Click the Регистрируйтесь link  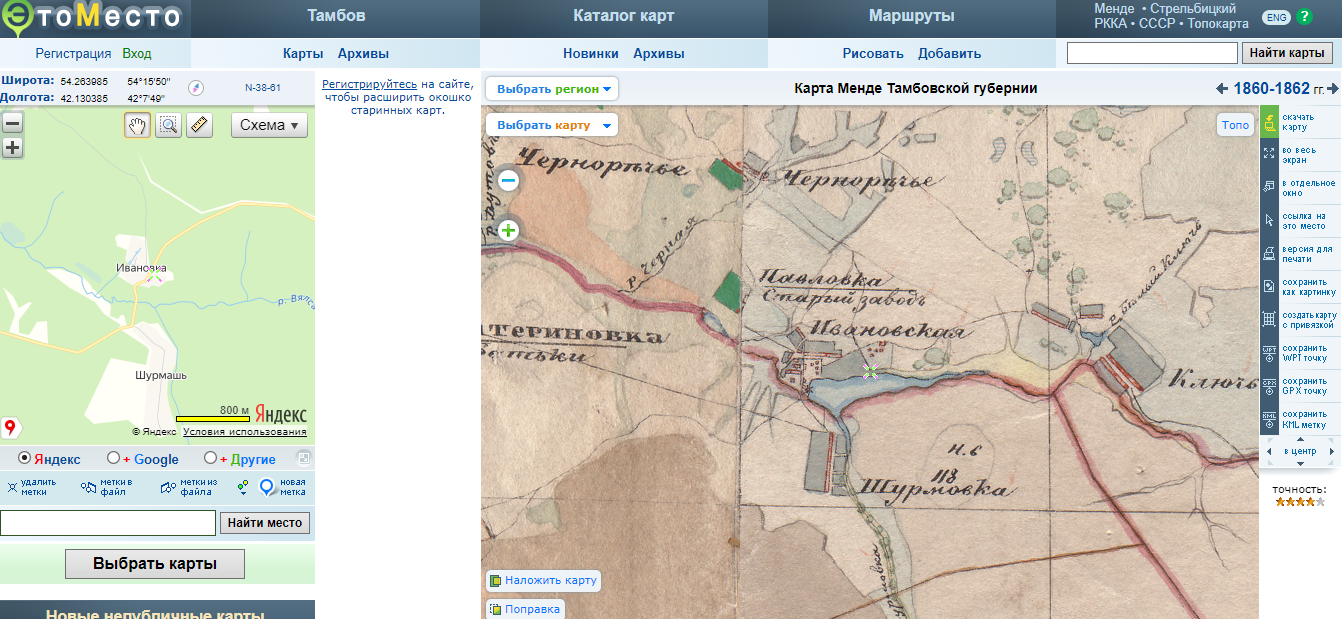[x=369, y=85]
